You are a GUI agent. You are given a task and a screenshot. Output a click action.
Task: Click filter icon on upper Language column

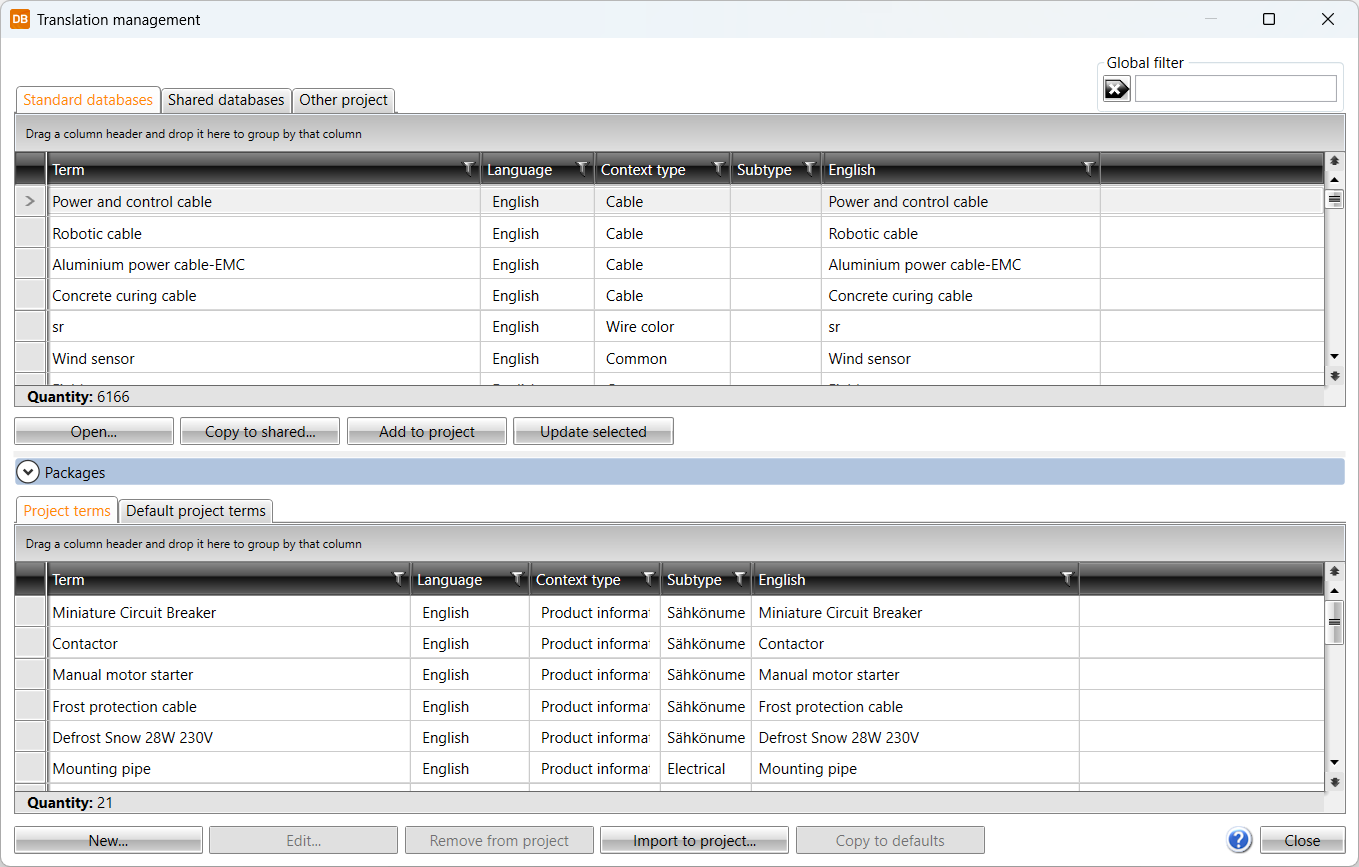click(x=582, y=169)
